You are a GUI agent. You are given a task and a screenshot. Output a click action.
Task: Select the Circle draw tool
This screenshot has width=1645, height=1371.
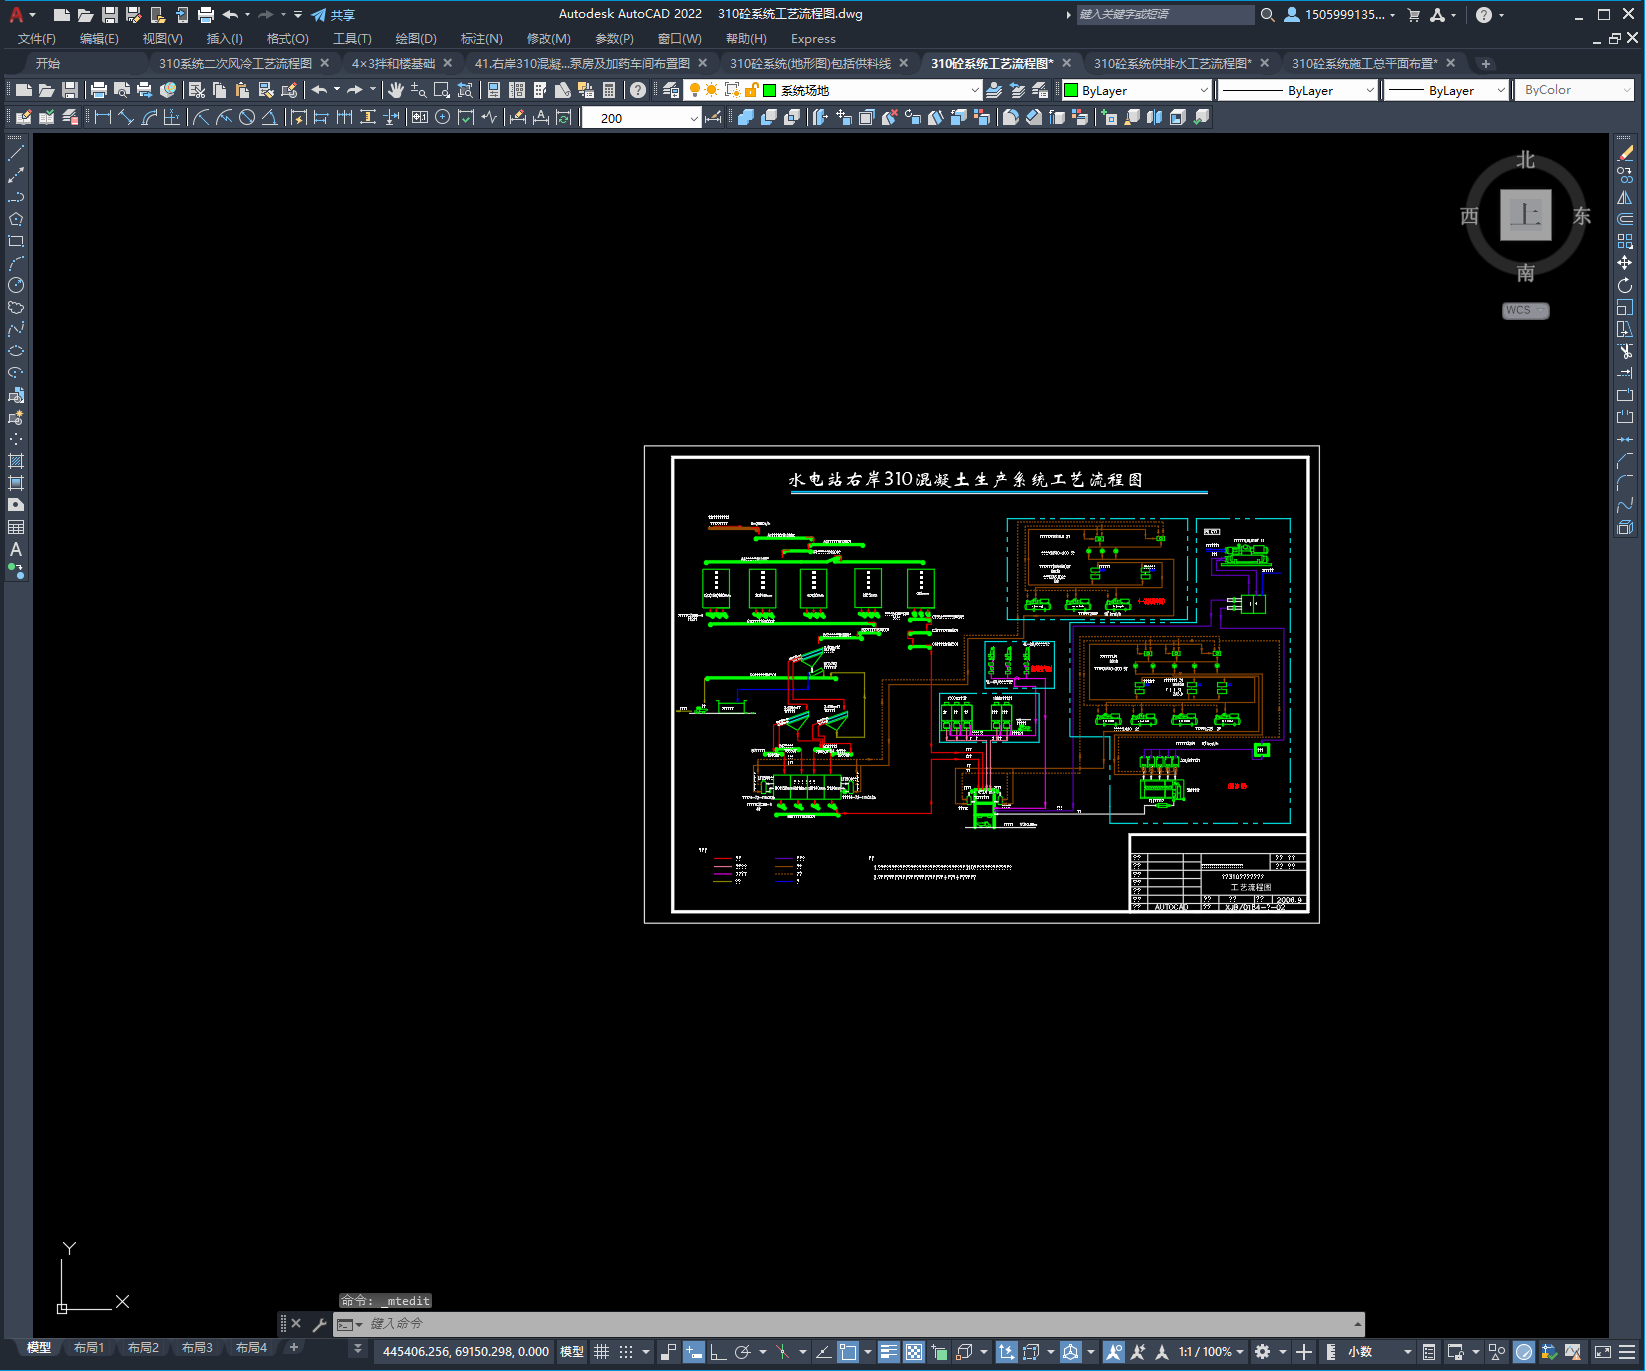(x=16, y=285)
